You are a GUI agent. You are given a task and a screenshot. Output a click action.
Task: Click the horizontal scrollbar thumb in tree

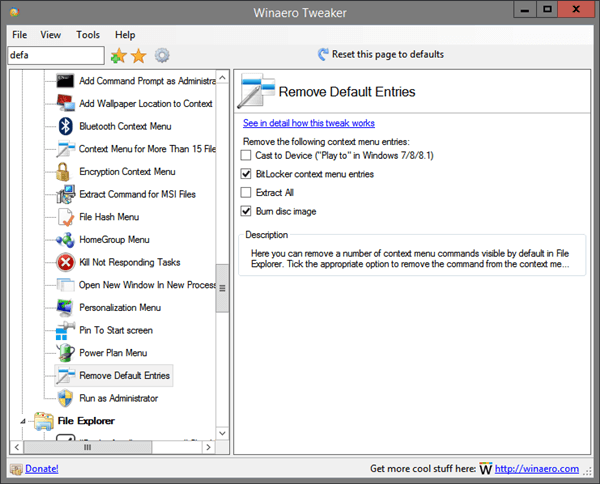click(88, 447)
